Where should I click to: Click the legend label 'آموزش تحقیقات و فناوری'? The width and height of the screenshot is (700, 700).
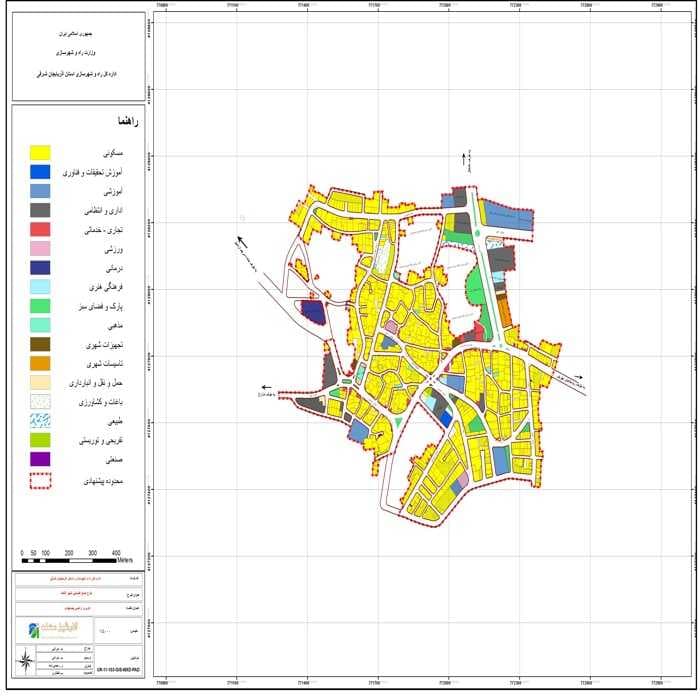(92, 173)
